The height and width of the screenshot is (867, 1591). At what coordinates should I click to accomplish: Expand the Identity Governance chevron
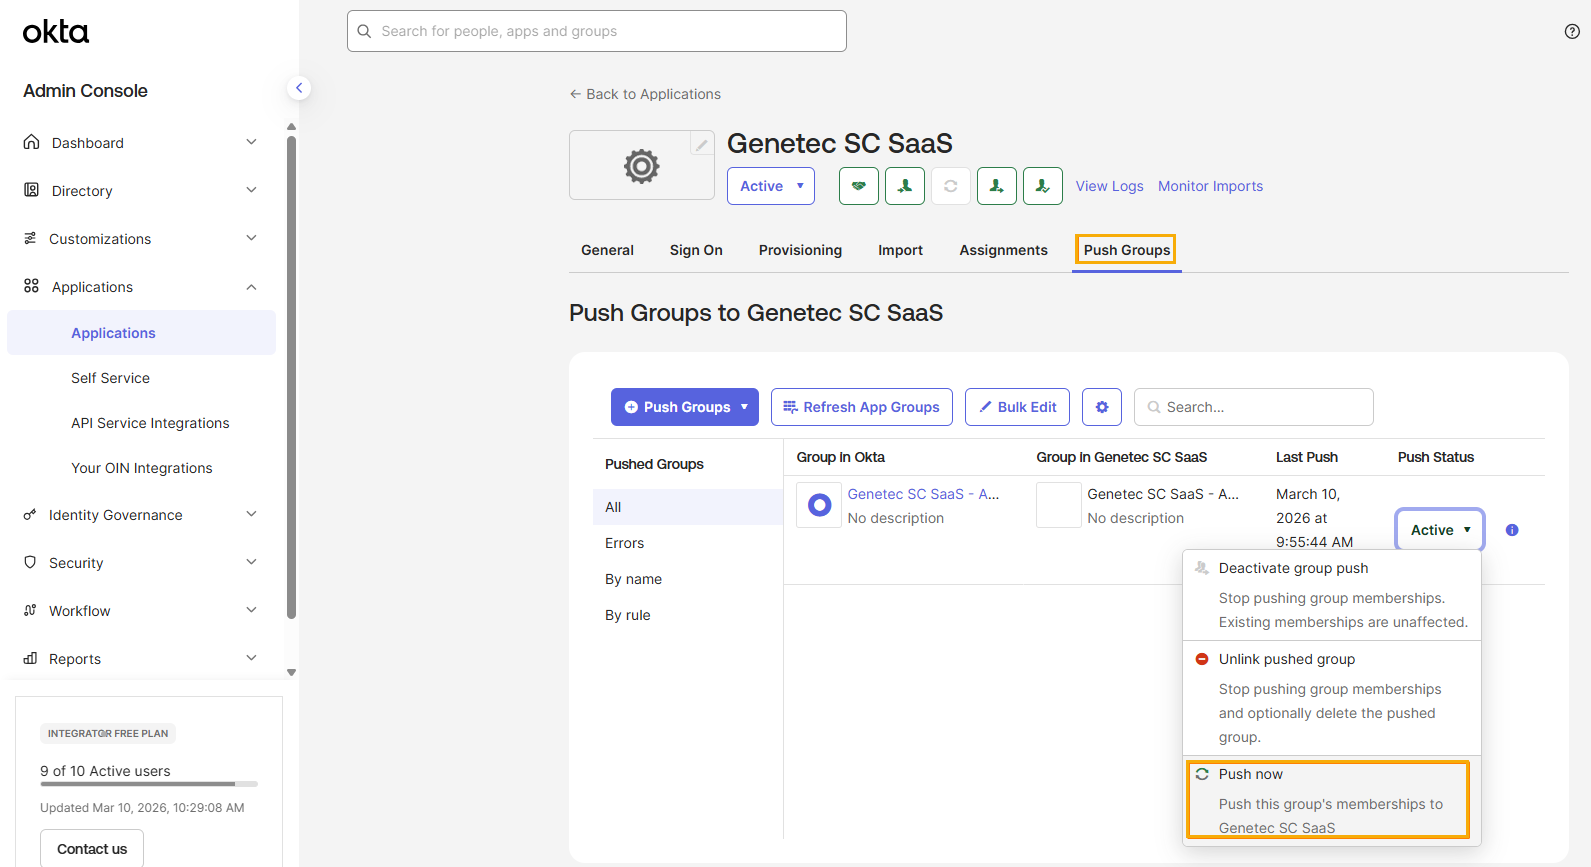point(251,514)
